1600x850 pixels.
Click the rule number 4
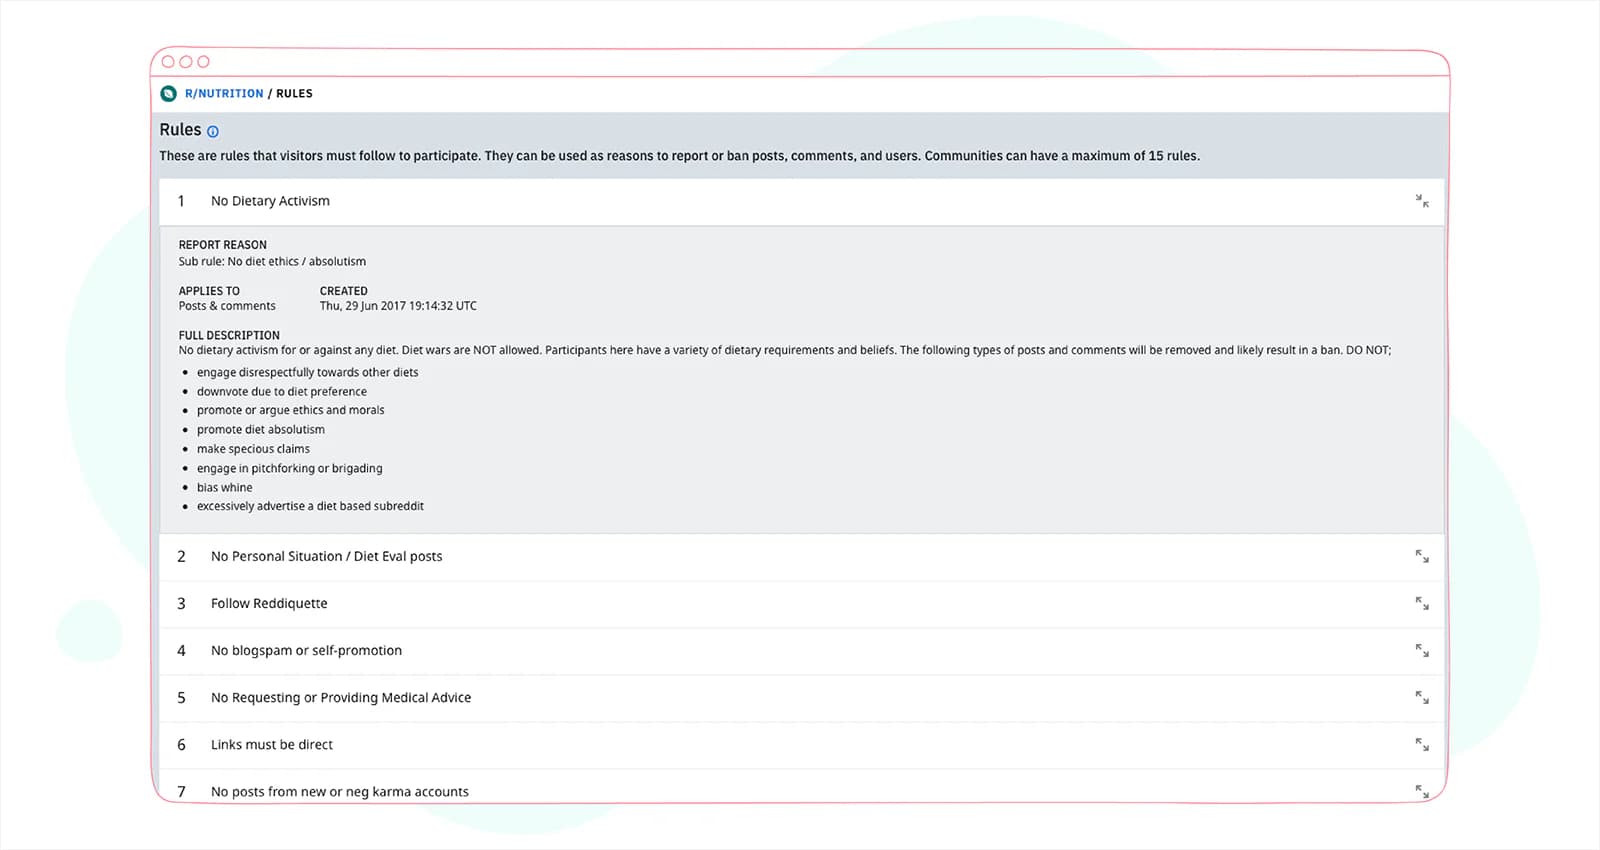coord(181,650)
